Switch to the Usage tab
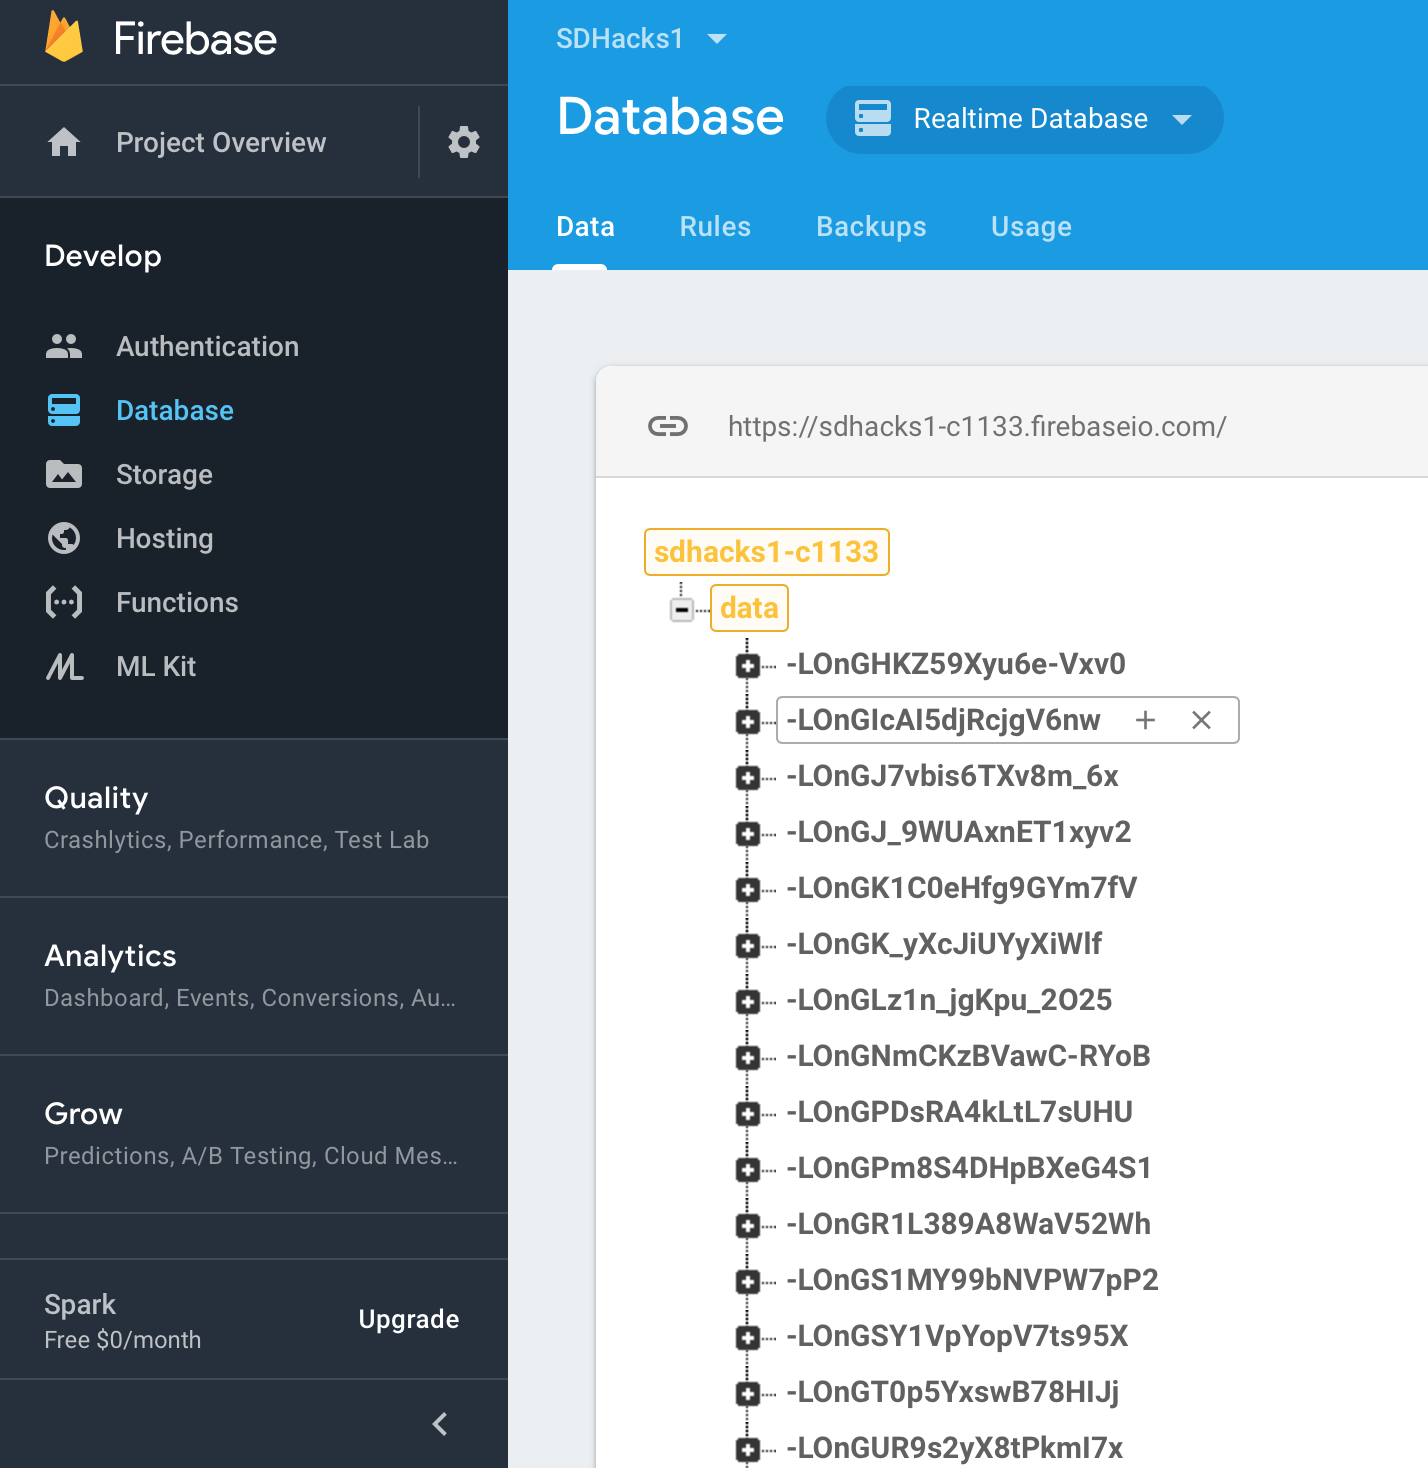Viewport: 1428px width, 1468px height. coord(1031,227)
